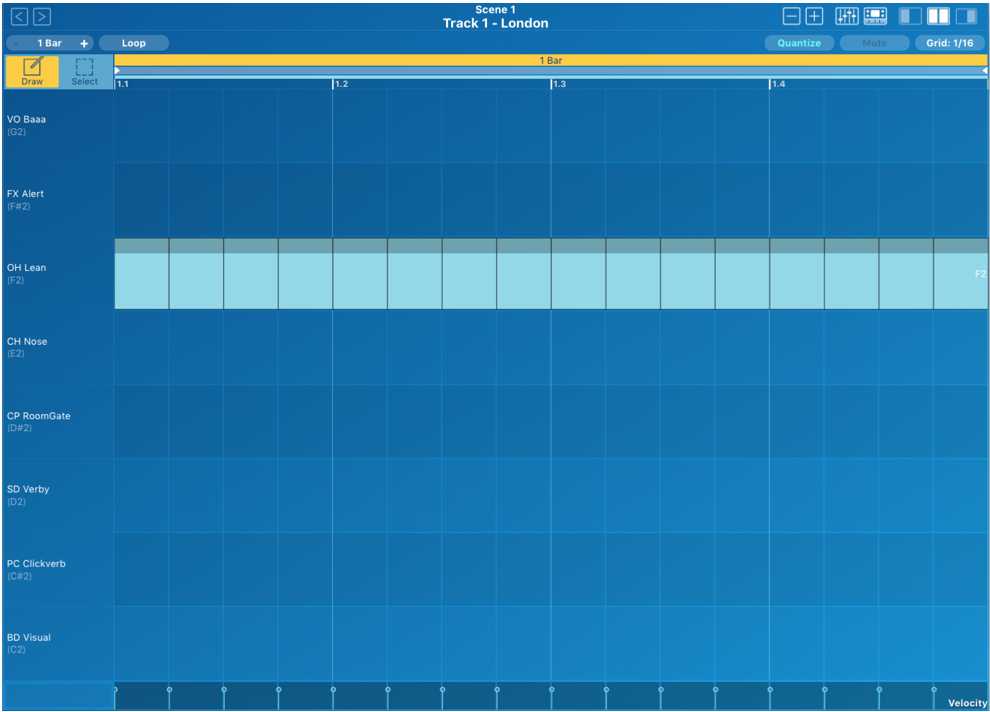990x712 pixels.
Task: Preview the PC Clickverb (C#2) lane
Action: coord(58,569)
